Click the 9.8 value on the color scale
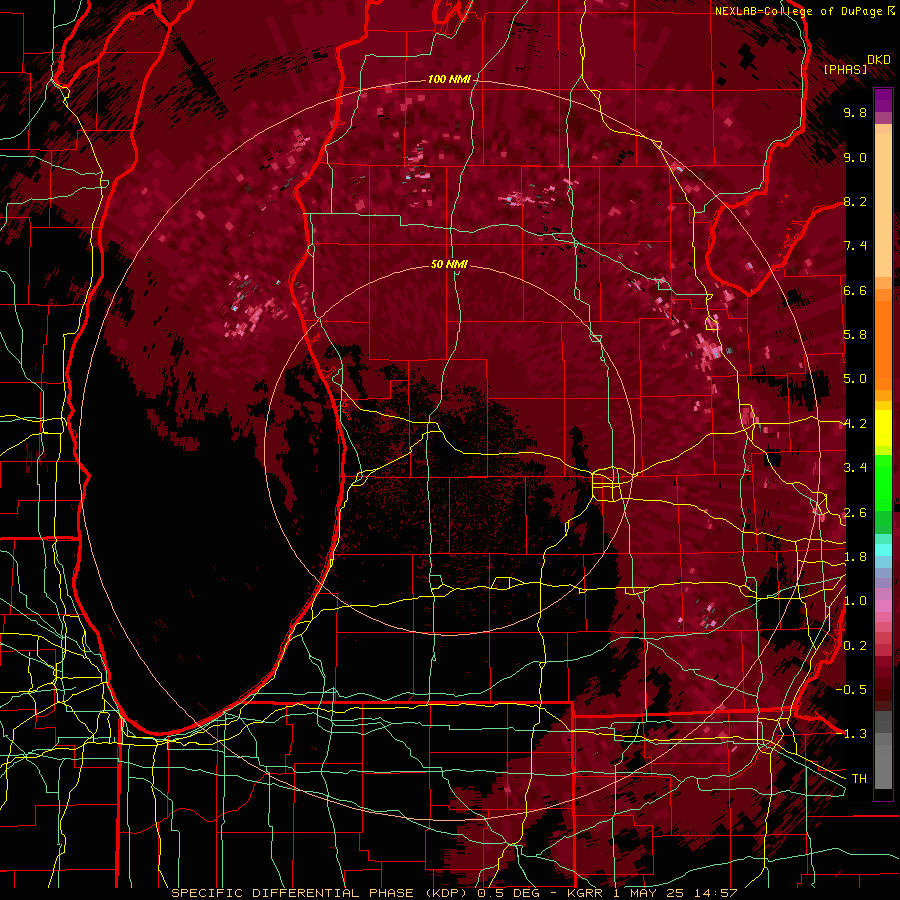 click(855, 112)
